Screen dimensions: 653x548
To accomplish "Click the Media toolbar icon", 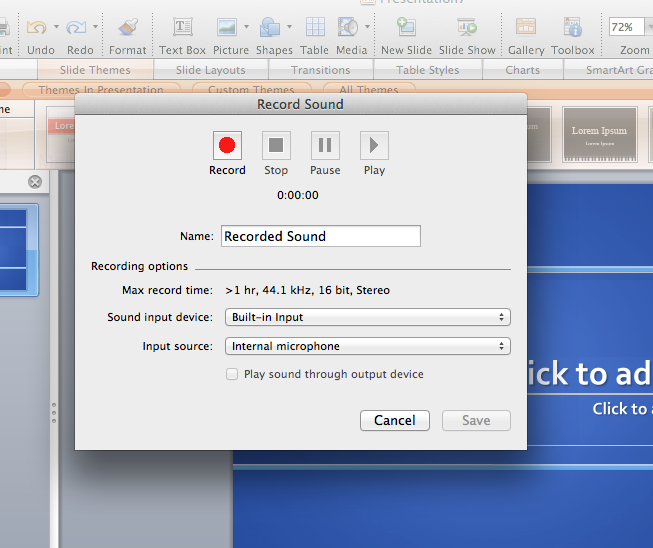I will pyautogui.click(x=348, y=27).
